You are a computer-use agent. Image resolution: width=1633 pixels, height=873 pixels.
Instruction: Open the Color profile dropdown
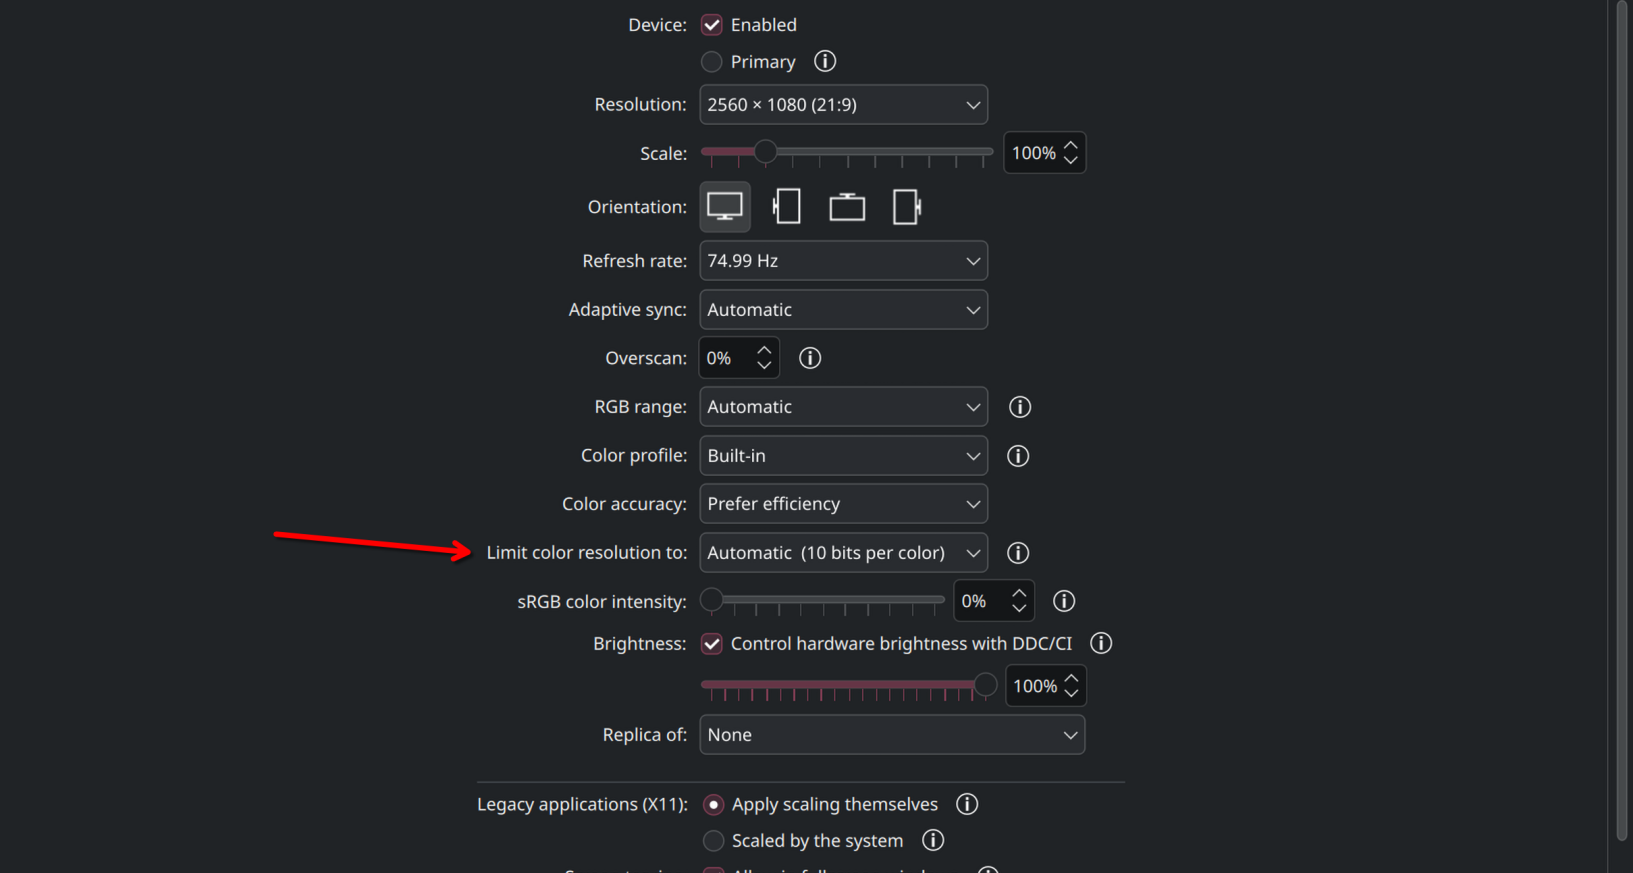click(844, 456)
